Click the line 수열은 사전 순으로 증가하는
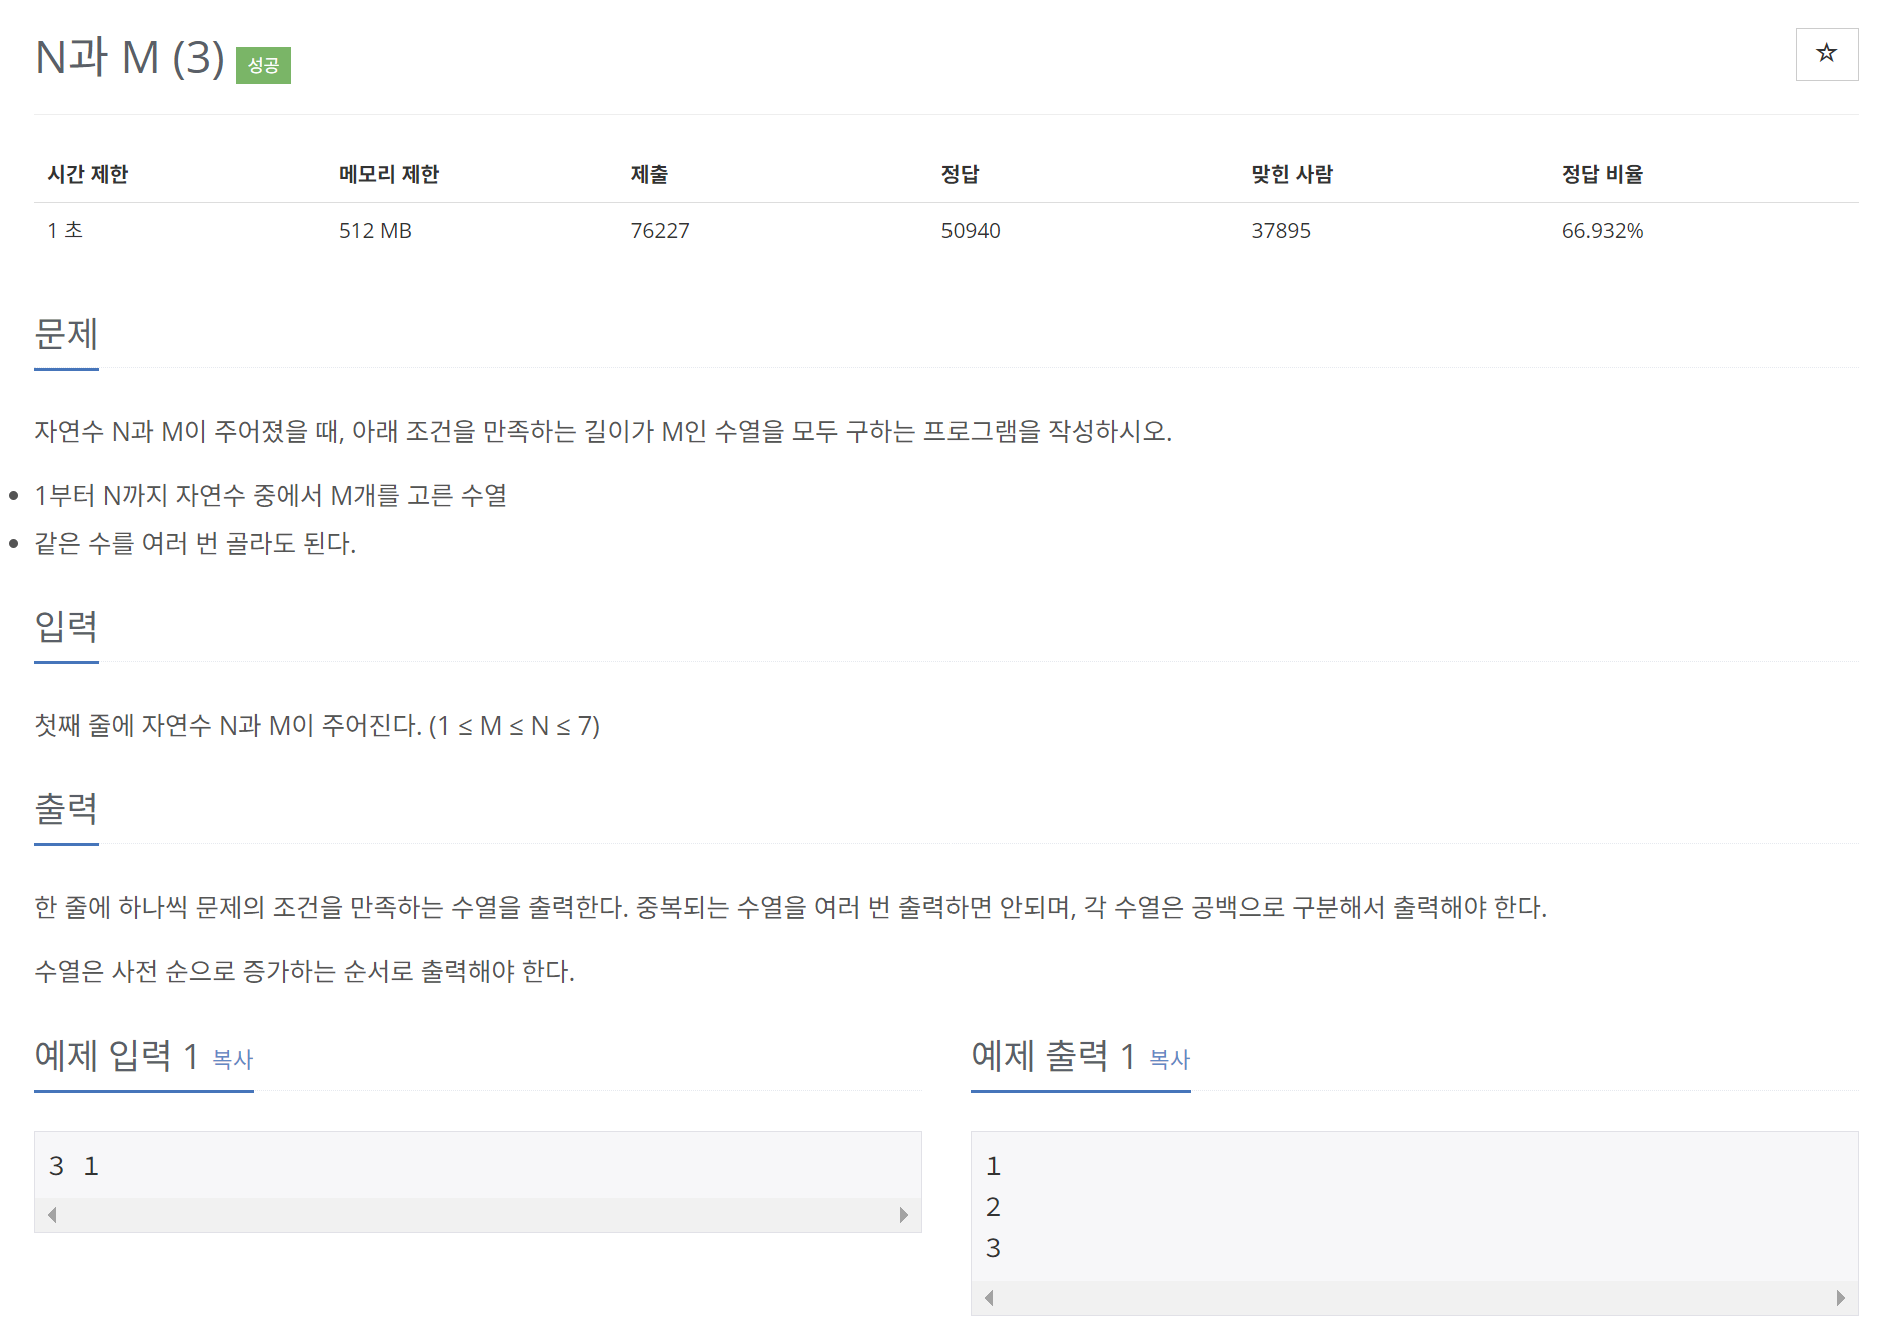 [x=305, y=971]
